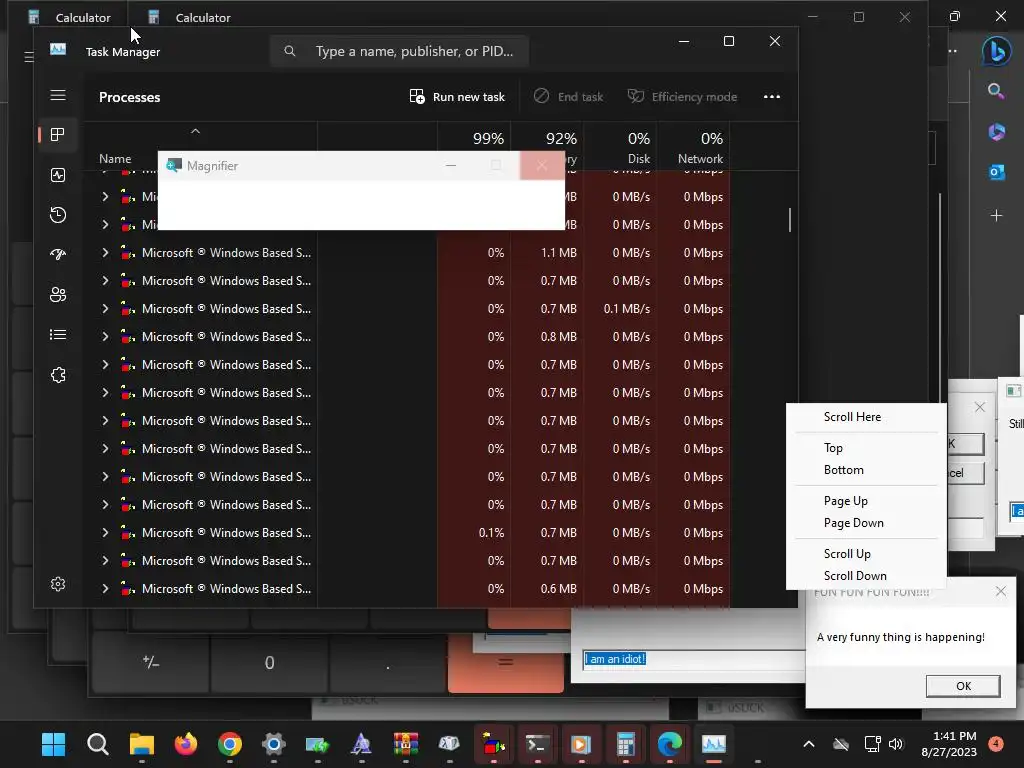Click Run new task button
The width and height of the screenshot is (1024, 768).
(457, 97)
